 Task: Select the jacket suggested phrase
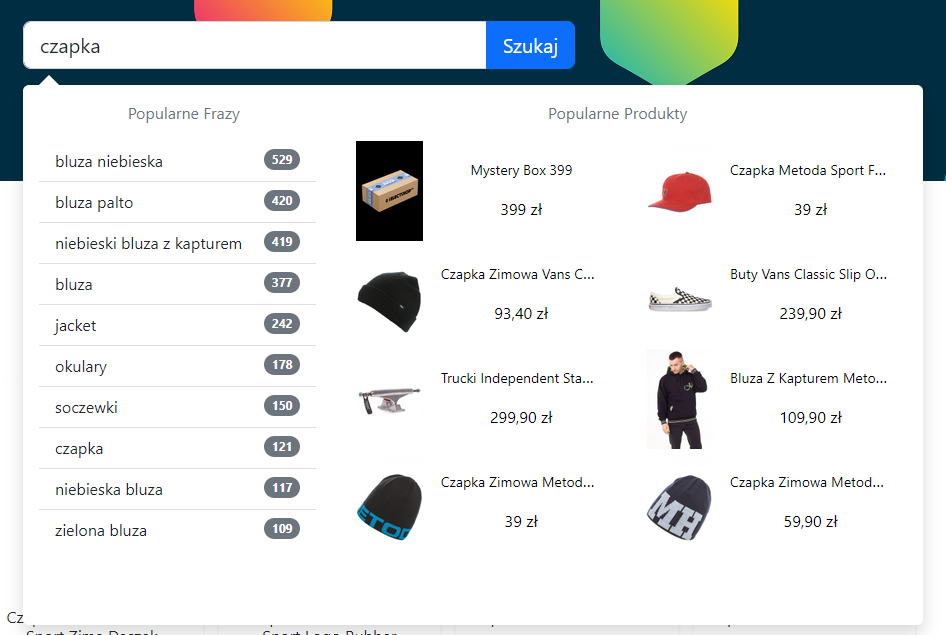177,325
